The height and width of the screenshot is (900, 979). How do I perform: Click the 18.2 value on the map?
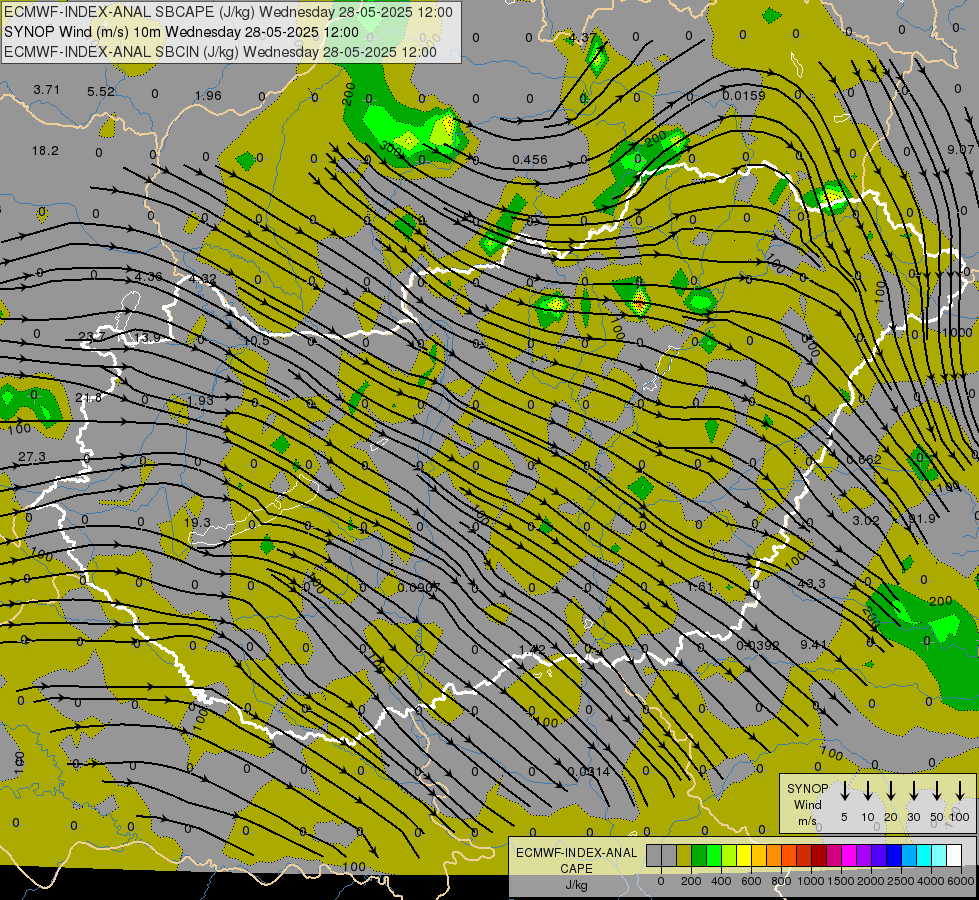point(45,151)
